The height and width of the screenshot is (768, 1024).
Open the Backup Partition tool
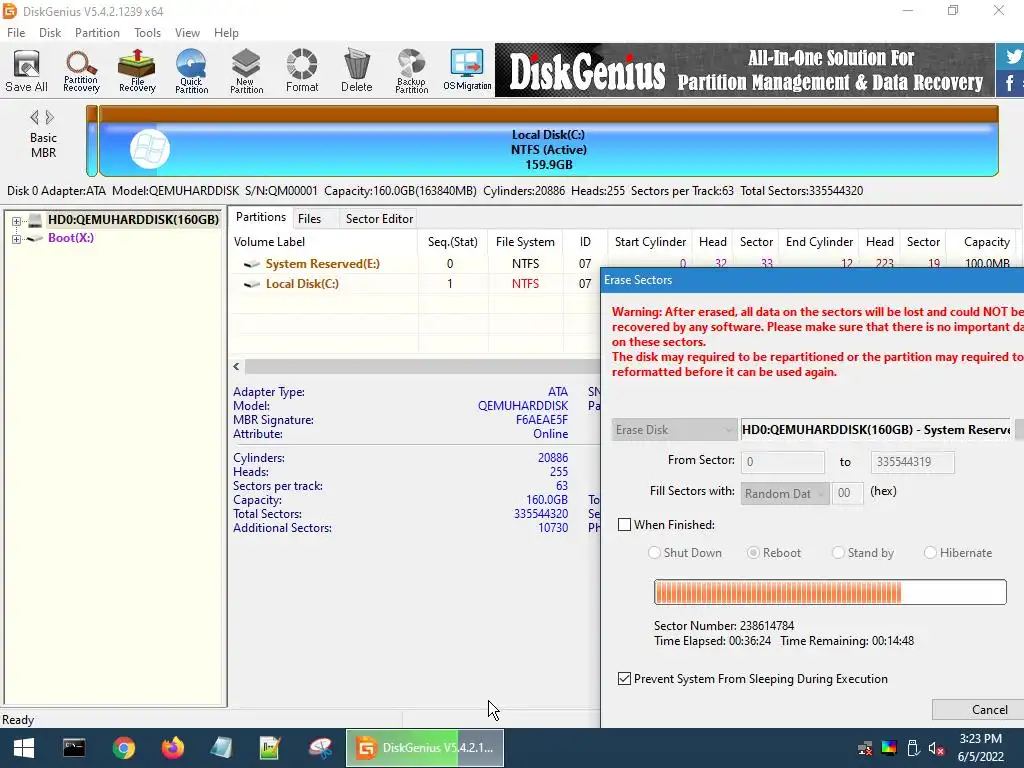(411, 71)
